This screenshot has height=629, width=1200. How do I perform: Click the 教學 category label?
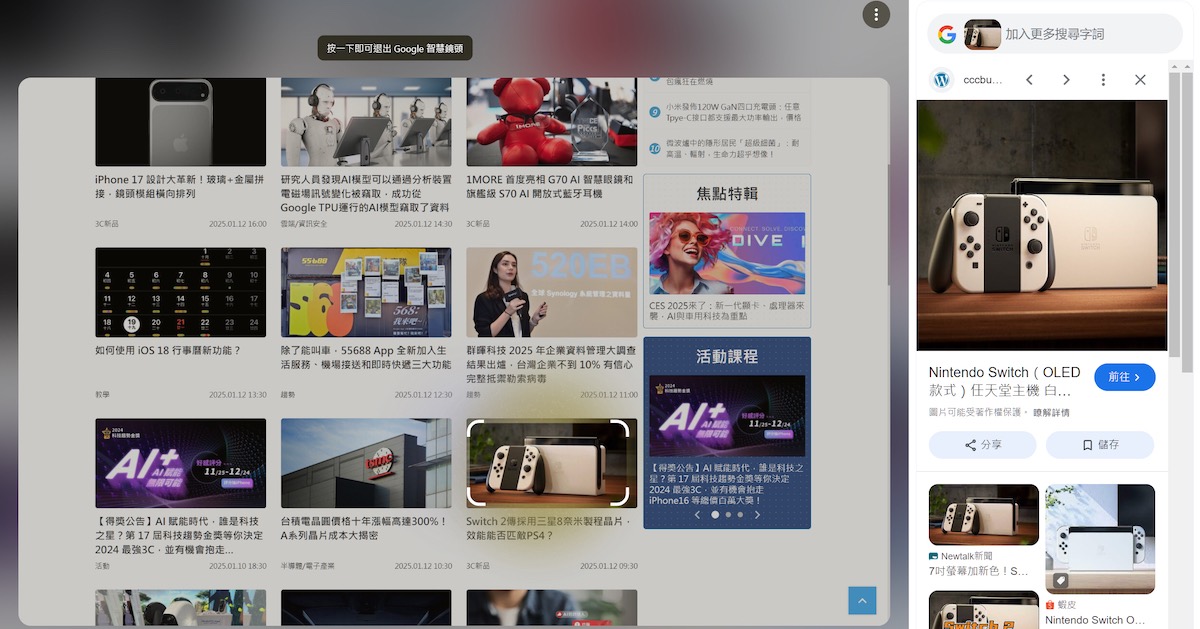click(103, 395)
